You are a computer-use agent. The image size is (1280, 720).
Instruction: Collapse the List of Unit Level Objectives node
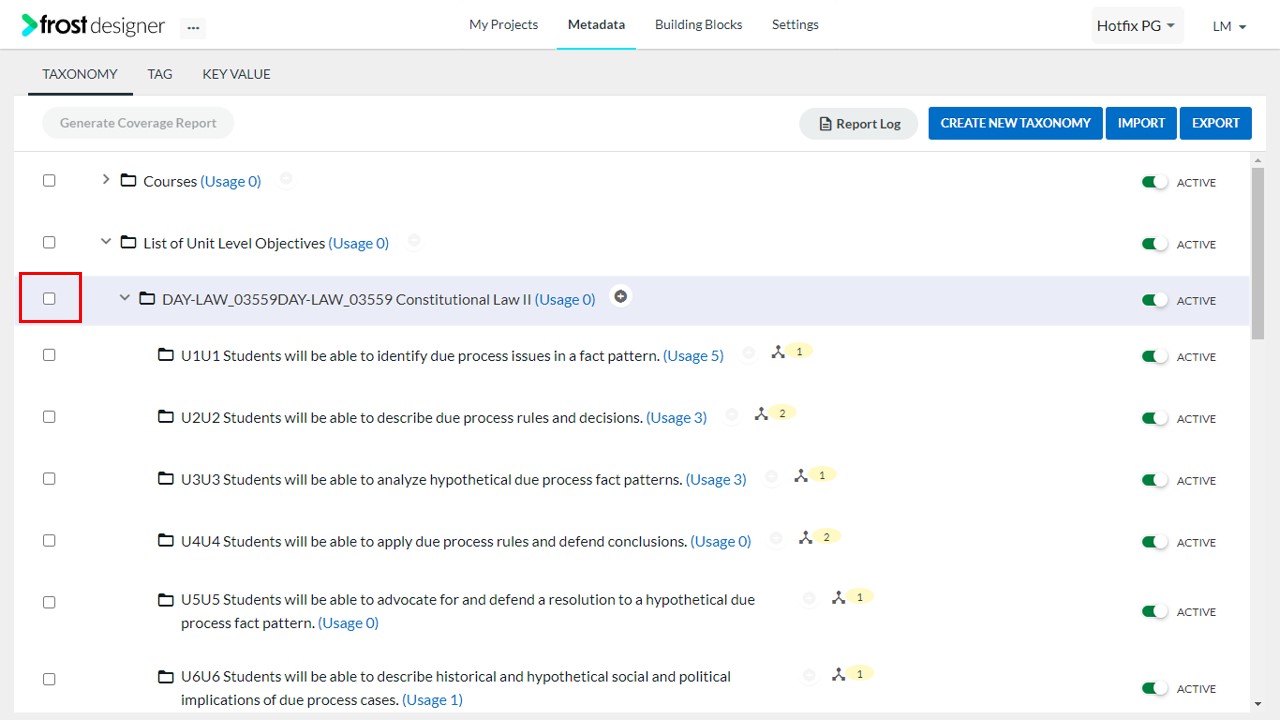tap(106, 242)
